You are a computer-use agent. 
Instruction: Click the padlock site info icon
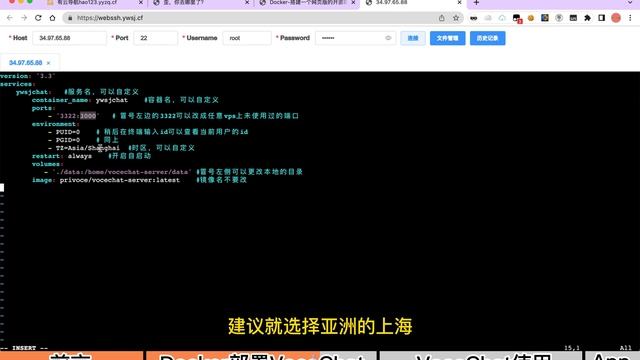(70, 18)
